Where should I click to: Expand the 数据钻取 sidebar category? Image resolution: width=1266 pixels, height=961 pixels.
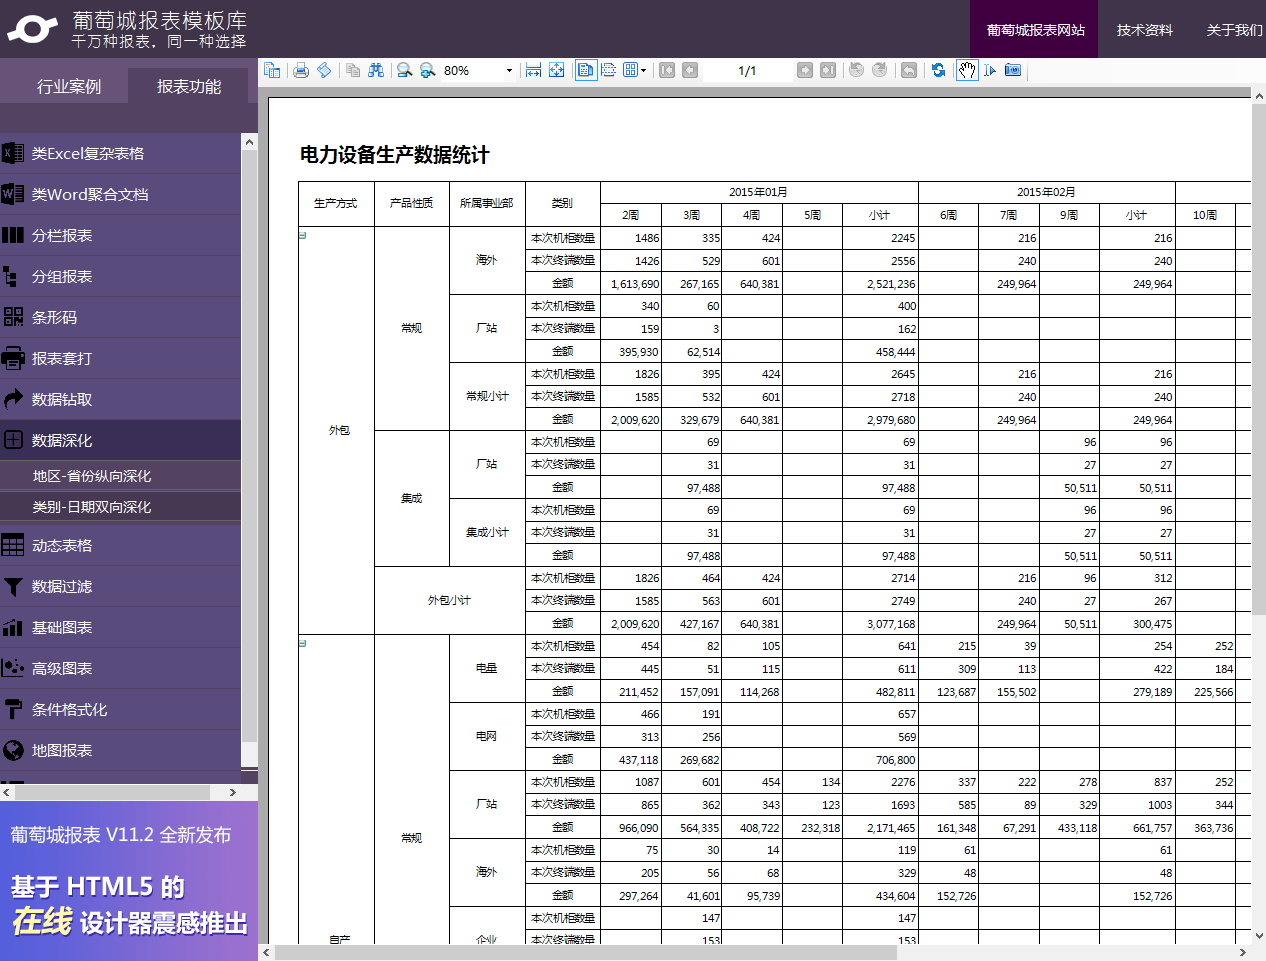[120, 399]
